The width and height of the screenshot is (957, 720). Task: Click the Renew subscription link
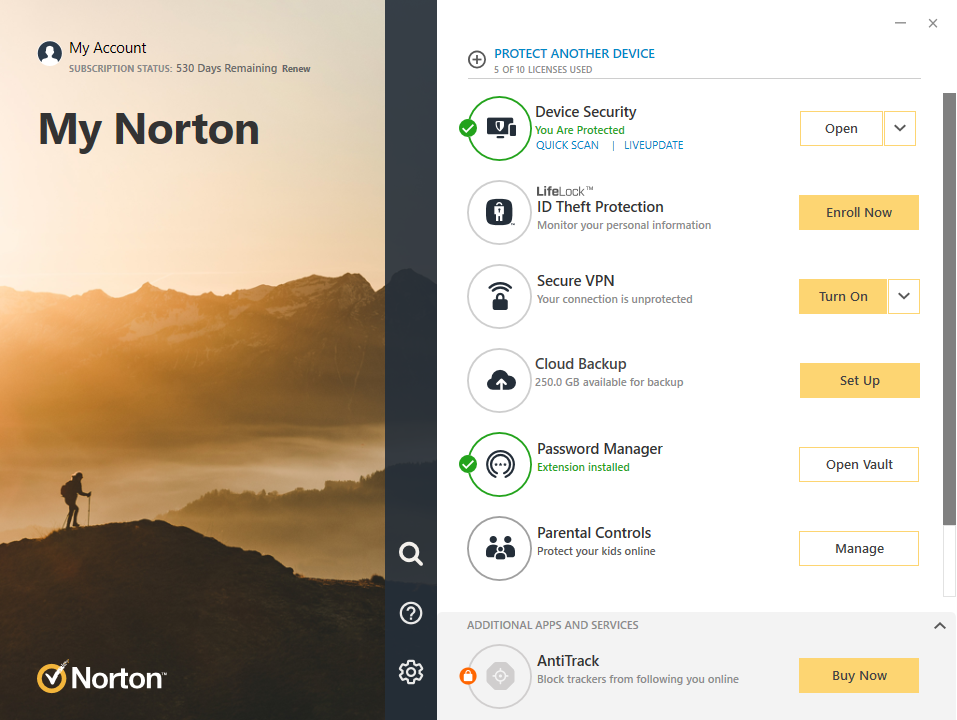pos(296,69)
